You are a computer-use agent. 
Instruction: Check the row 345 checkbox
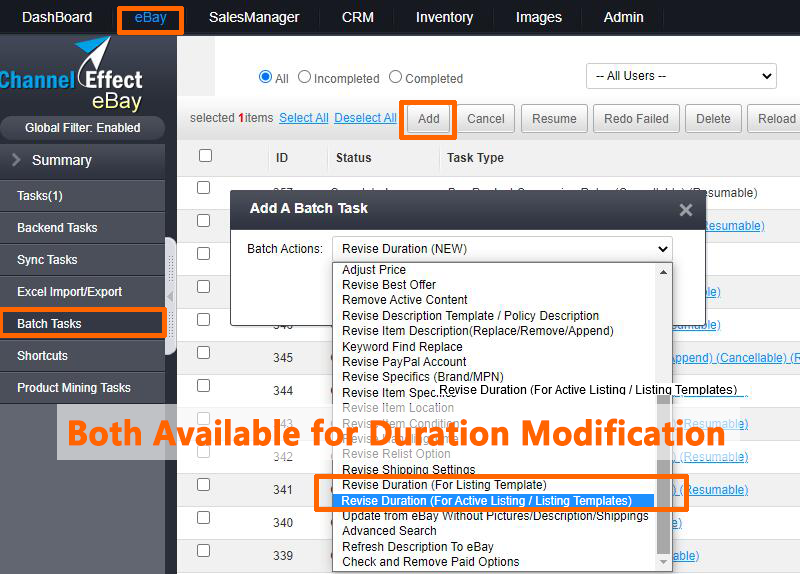tap(203, 353)
